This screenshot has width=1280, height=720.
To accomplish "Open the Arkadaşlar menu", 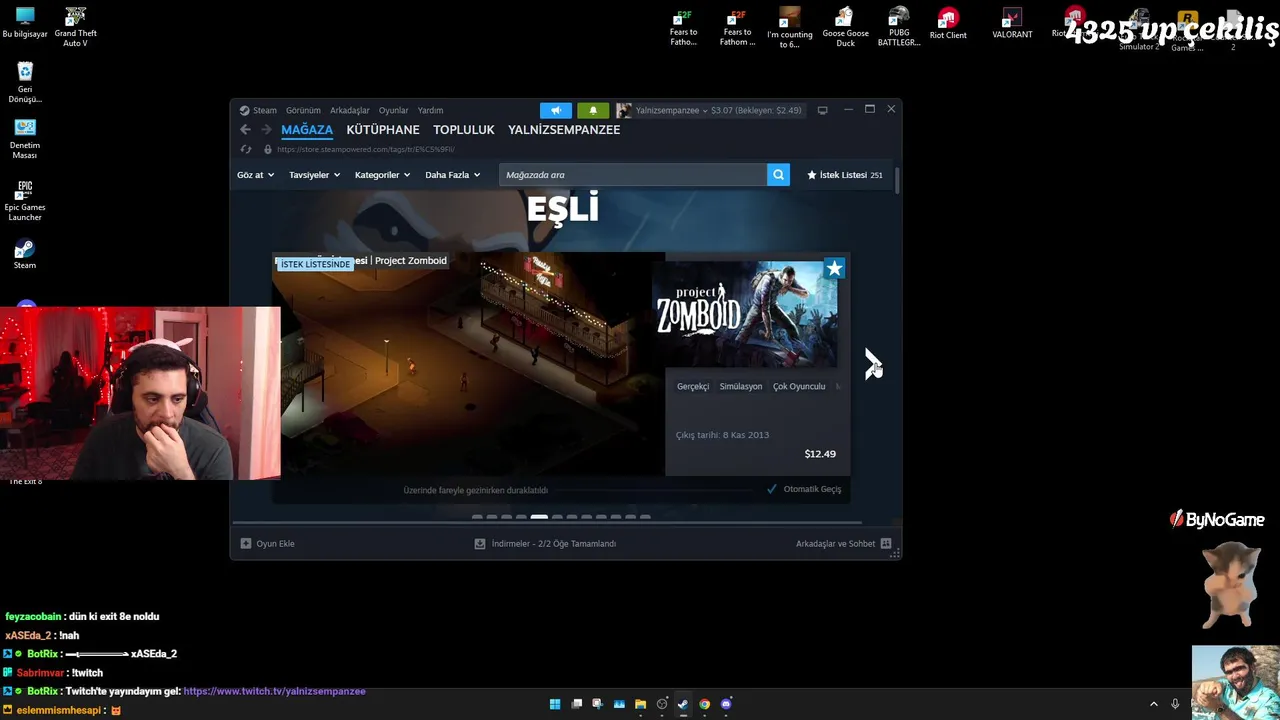I will [350, 111].
